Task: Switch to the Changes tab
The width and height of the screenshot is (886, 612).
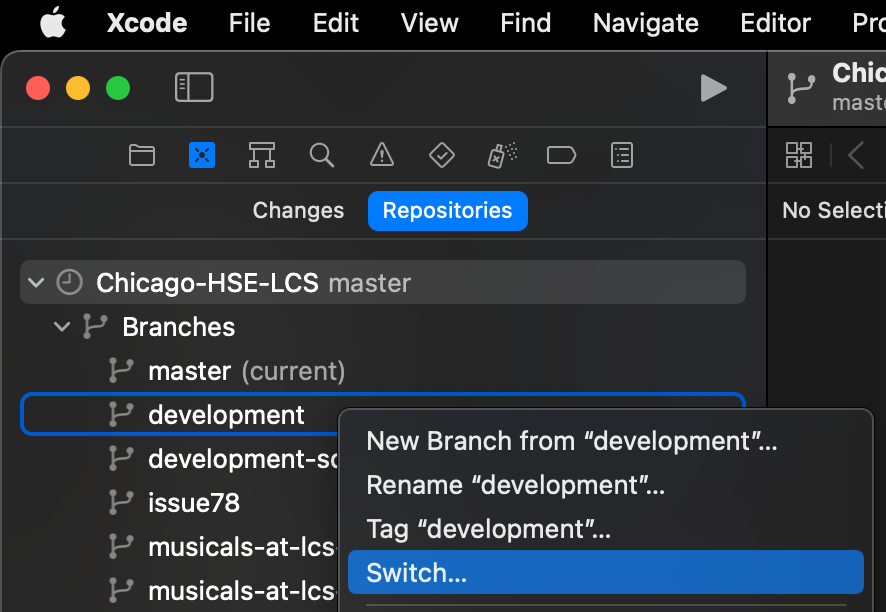Action: point(298,211)
